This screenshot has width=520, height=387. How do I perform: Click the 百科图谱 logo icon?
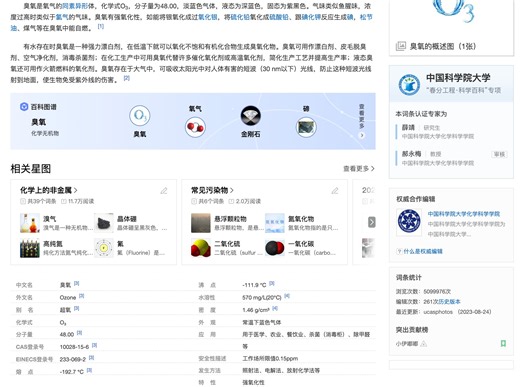[x=24, y=107]
